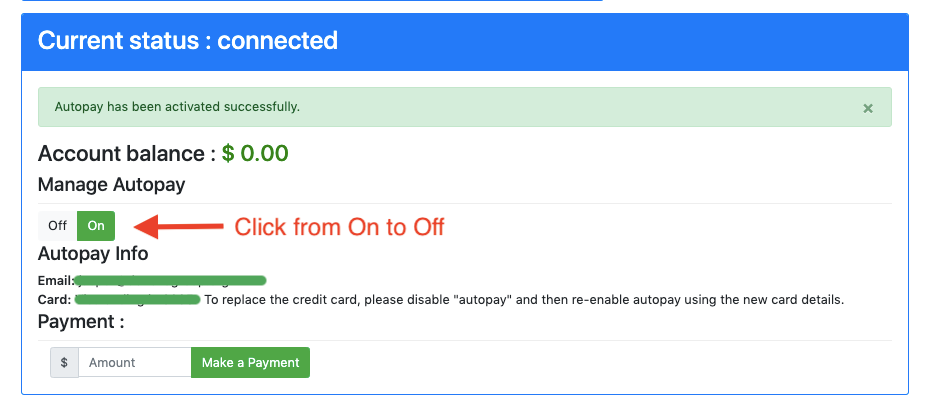Focus the Amount input field
The image size is (927, 405).
click(134, 363)
